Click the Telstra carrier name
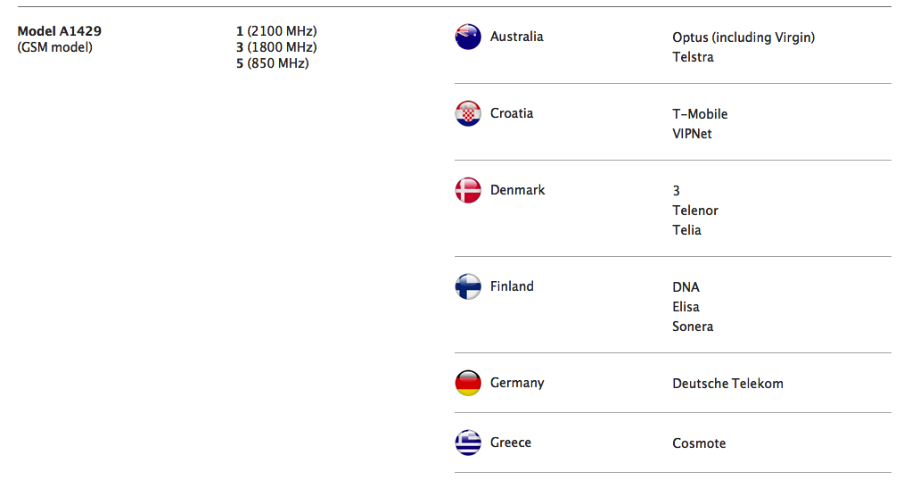 pyautogui.click(x=693, y=57)
